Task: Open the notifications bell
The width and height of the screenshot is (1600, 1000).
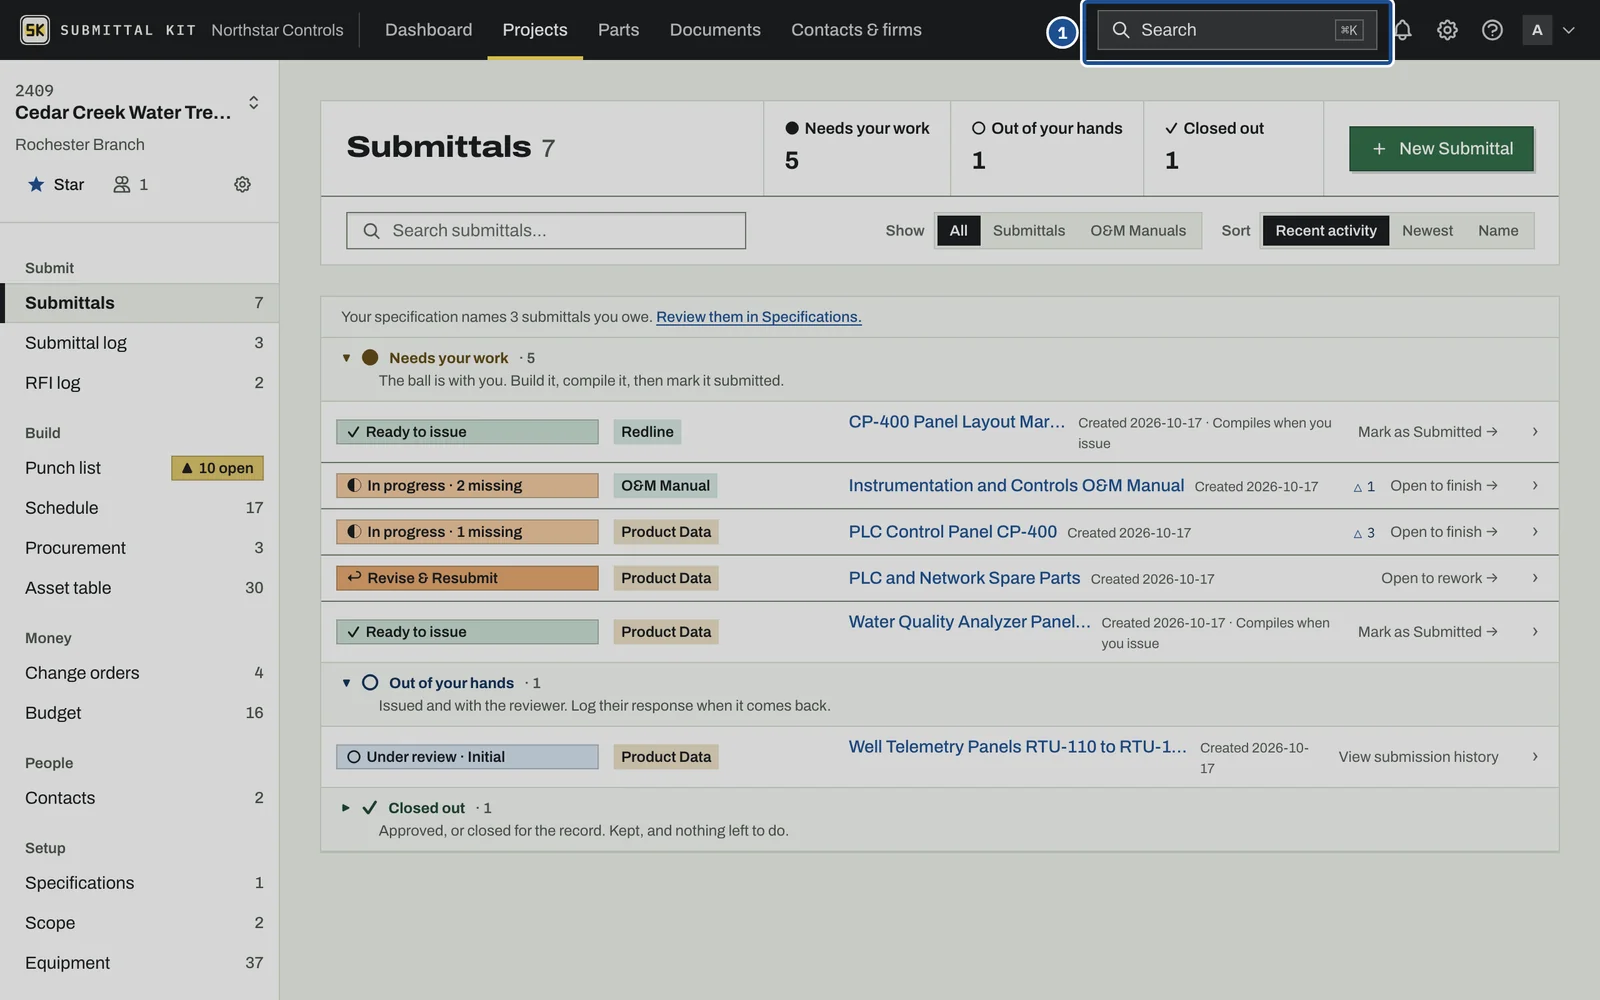Action: pos(1403,30)
